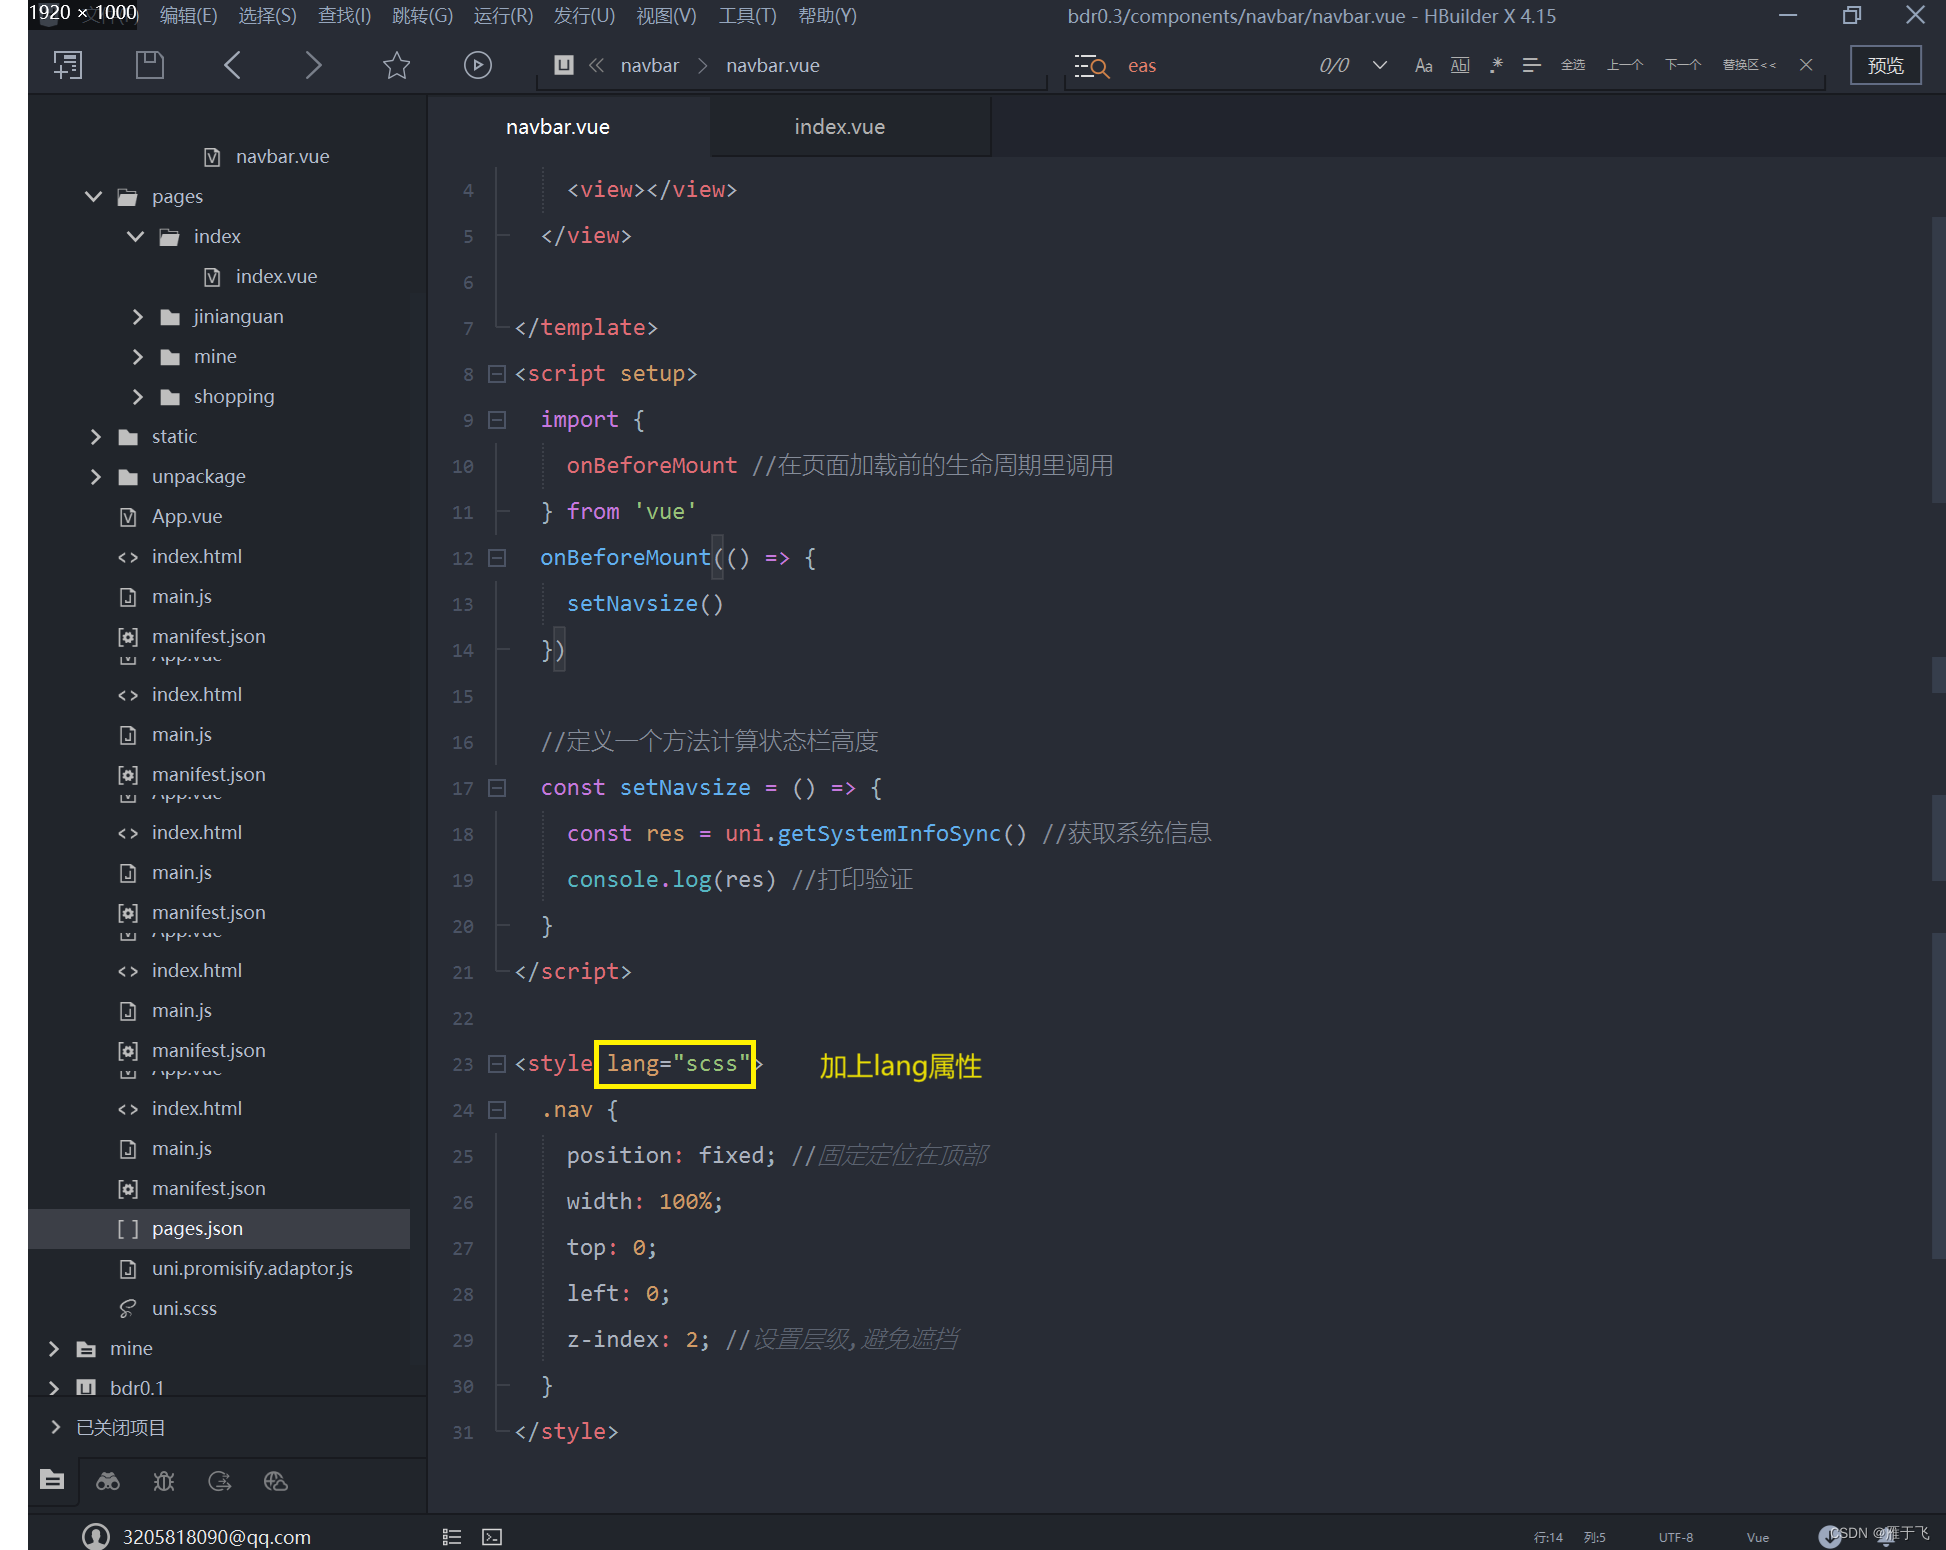The image size is (1946, 1550).
Task: Click the terminal console icon
Action: click(x=492, y=1537)
